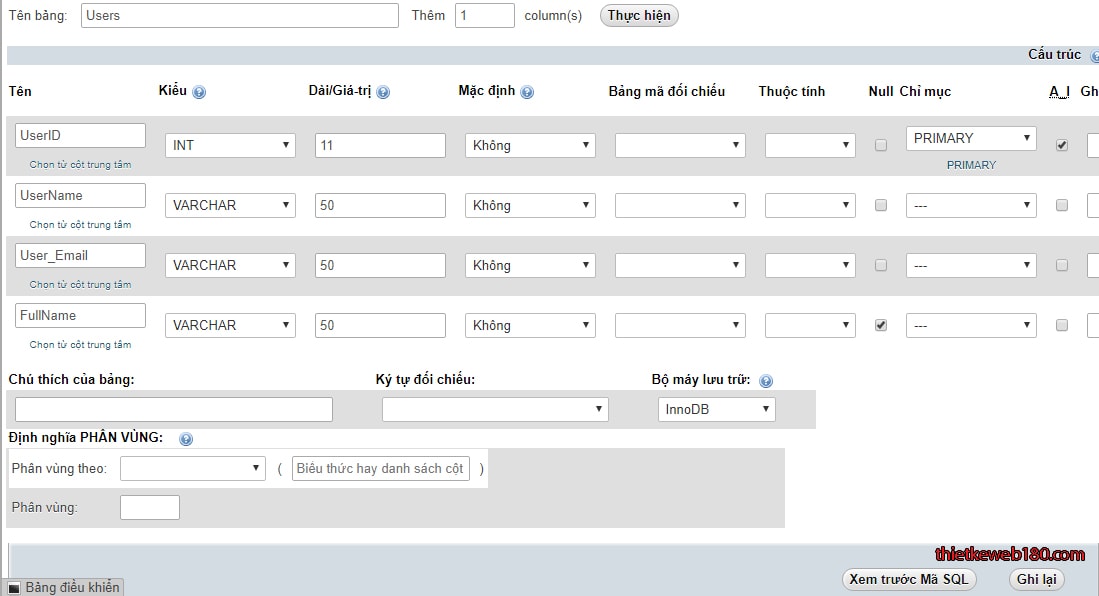The height and width of the screenshot is (596, 1099).
Task: Click the Thực hiện button
Action: [639, 16]
